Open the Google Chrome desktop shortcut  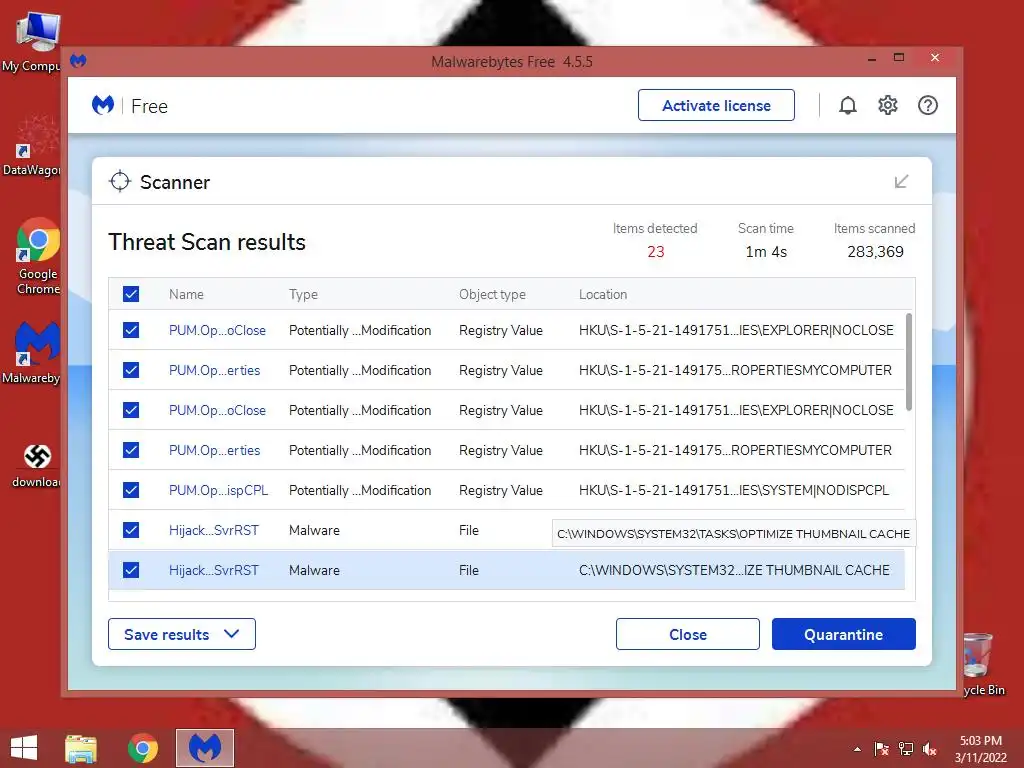(38, 257)
